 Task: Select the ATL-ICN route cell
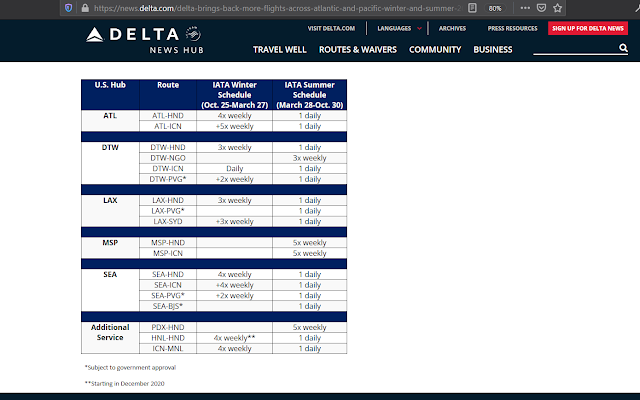pyautogui.click(x=168, y=126)
